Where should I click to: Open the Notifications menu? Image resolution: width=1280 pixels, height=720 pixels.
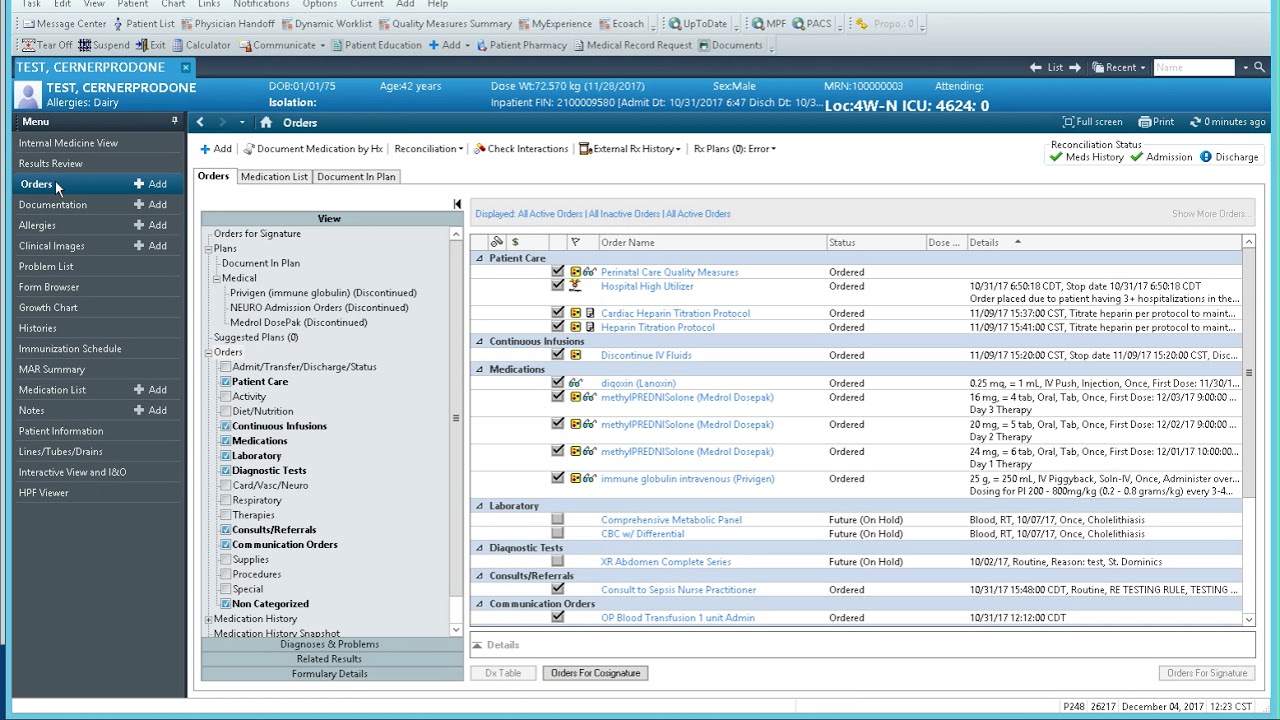pyautogui.click(x=261, y=4)
